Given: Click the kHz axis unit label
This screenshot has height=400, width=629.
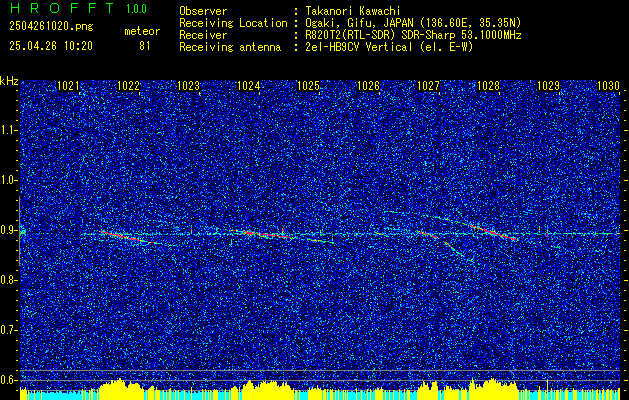Looking at the screenshot, I should click(x=9, y=81).
